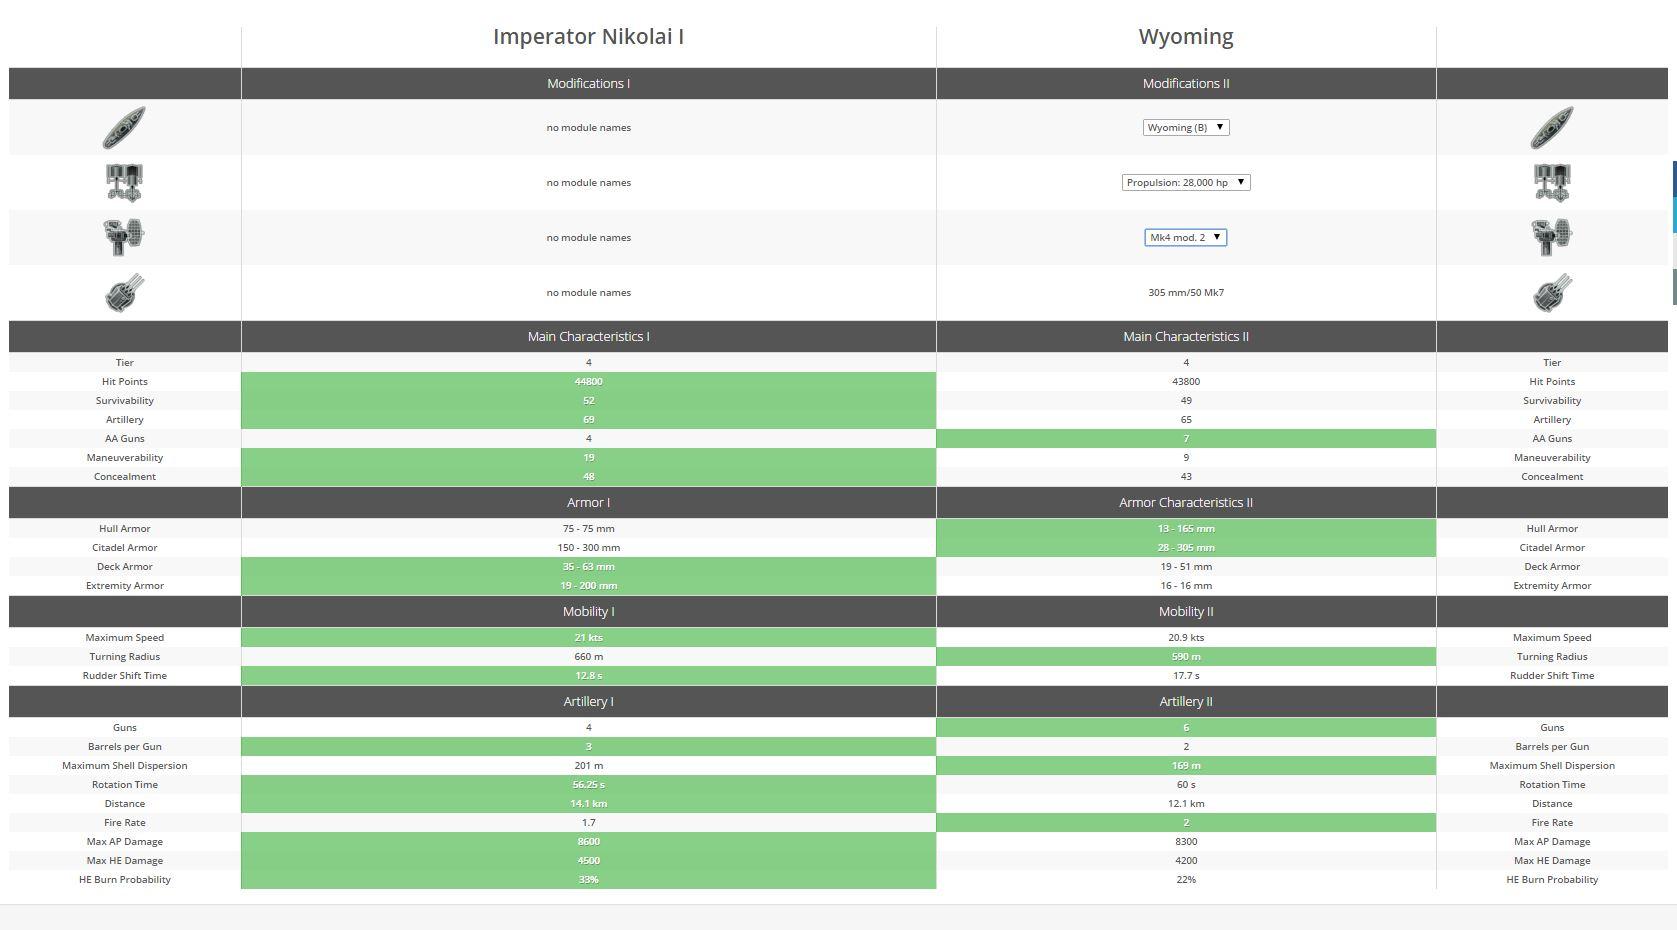This screenshot has height=930, width=1677.
Task: Click the 17.7 s rudder shift cell
Action: [1186, 675]
